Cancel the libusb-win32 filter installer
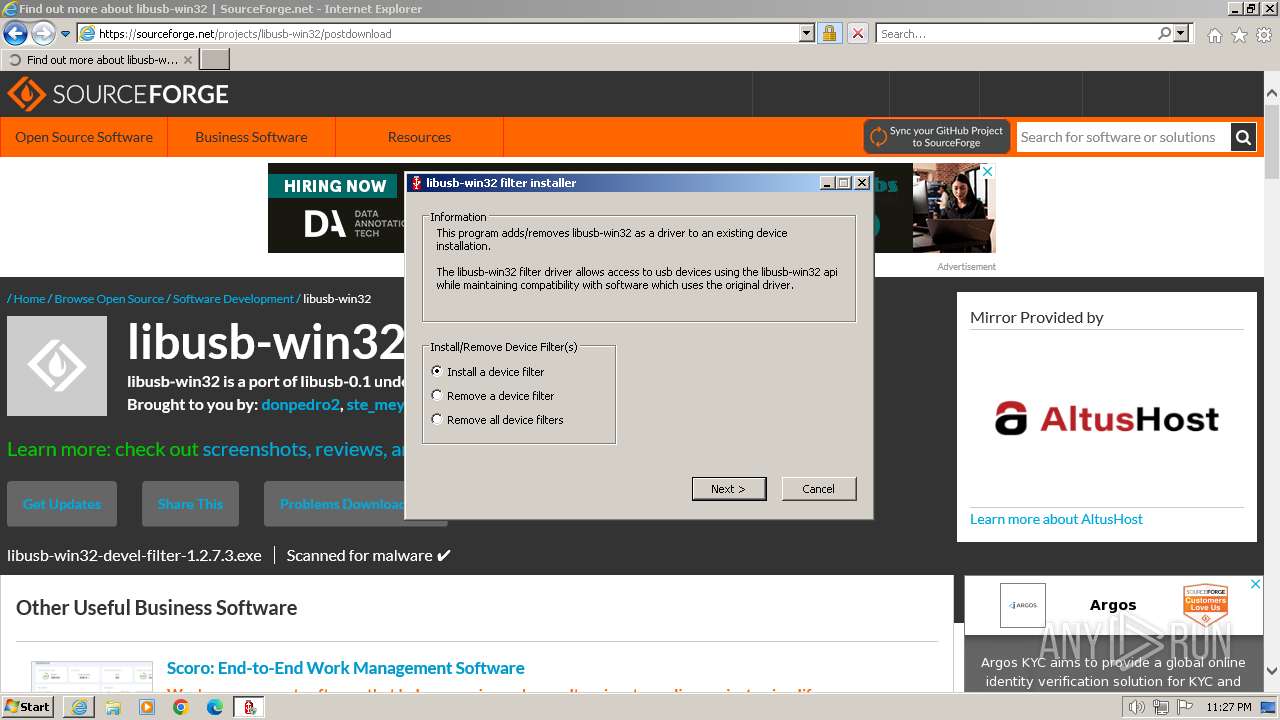The height and width of the screenshot is (720, 1280). (x=818, y=488)
